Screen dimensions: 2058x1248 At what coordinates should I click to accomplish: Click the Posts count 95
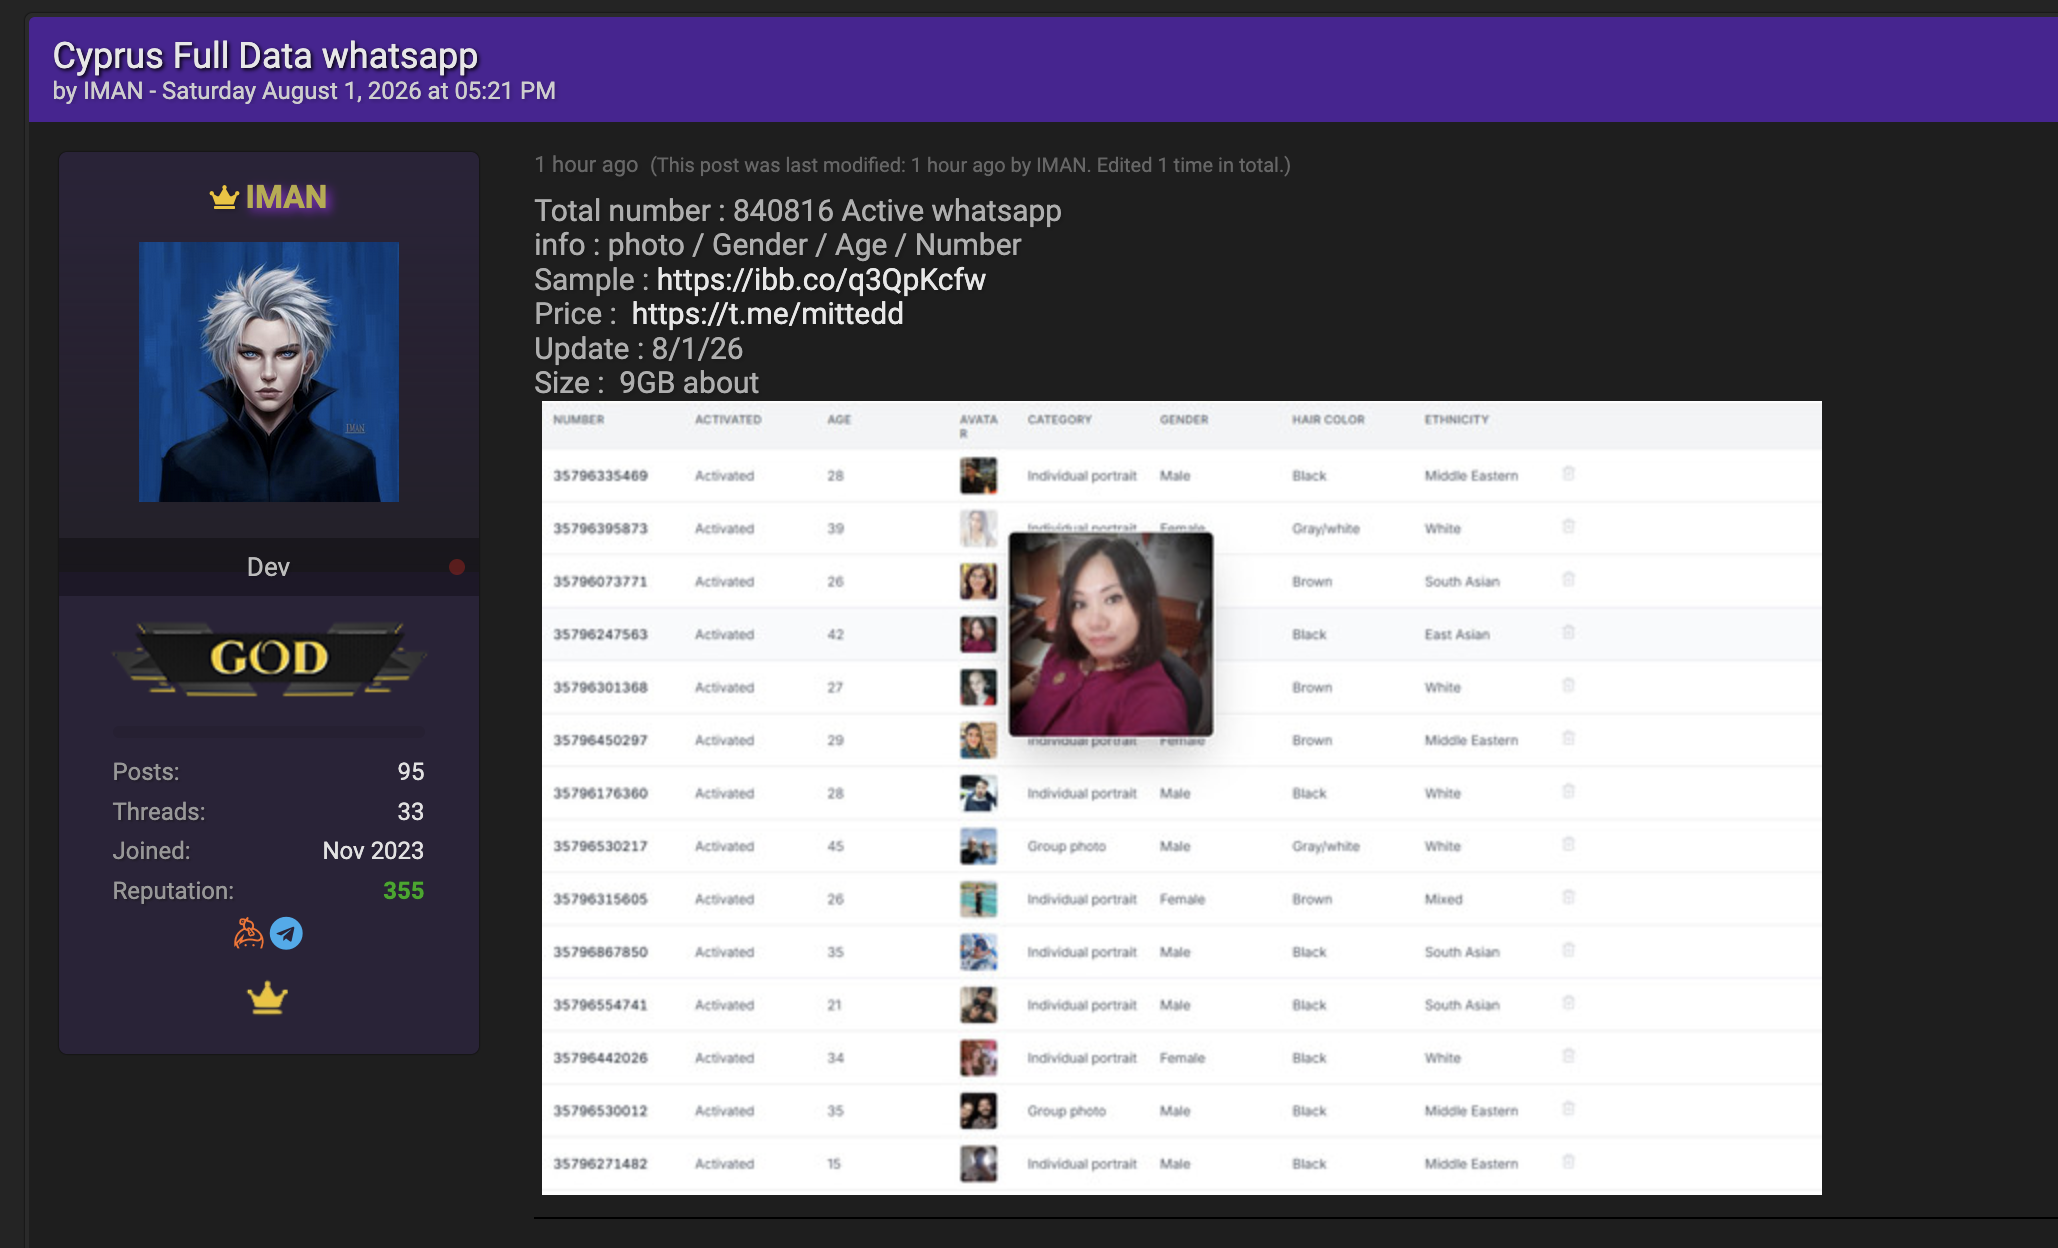click(411, 772)
